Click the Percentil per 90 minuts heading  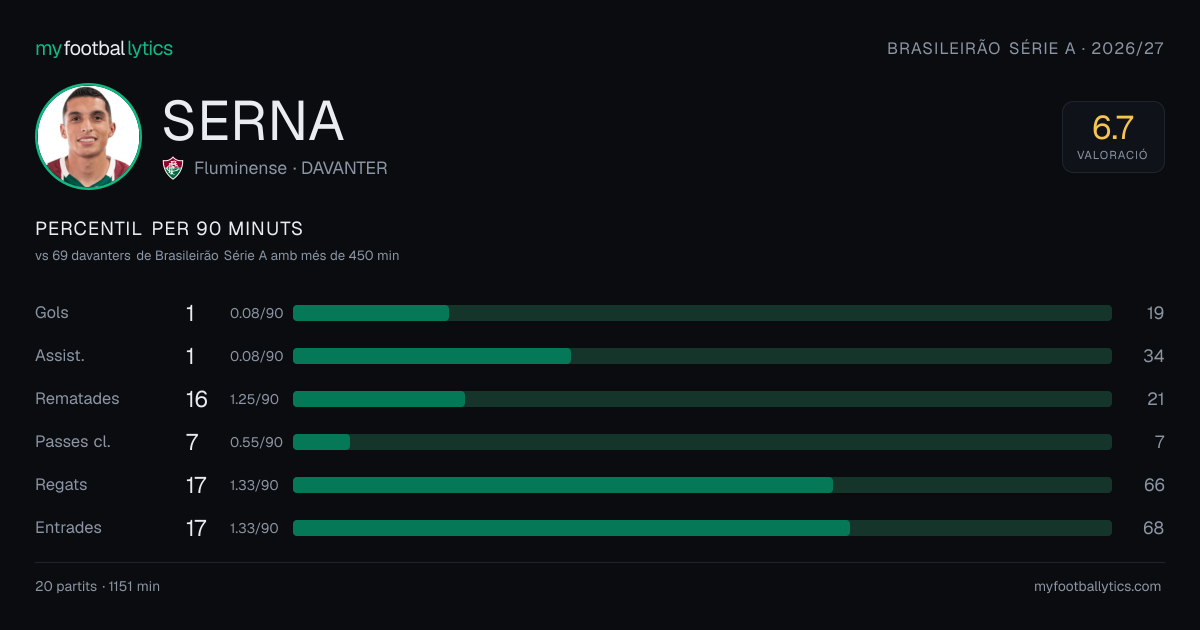pos(169,229)
